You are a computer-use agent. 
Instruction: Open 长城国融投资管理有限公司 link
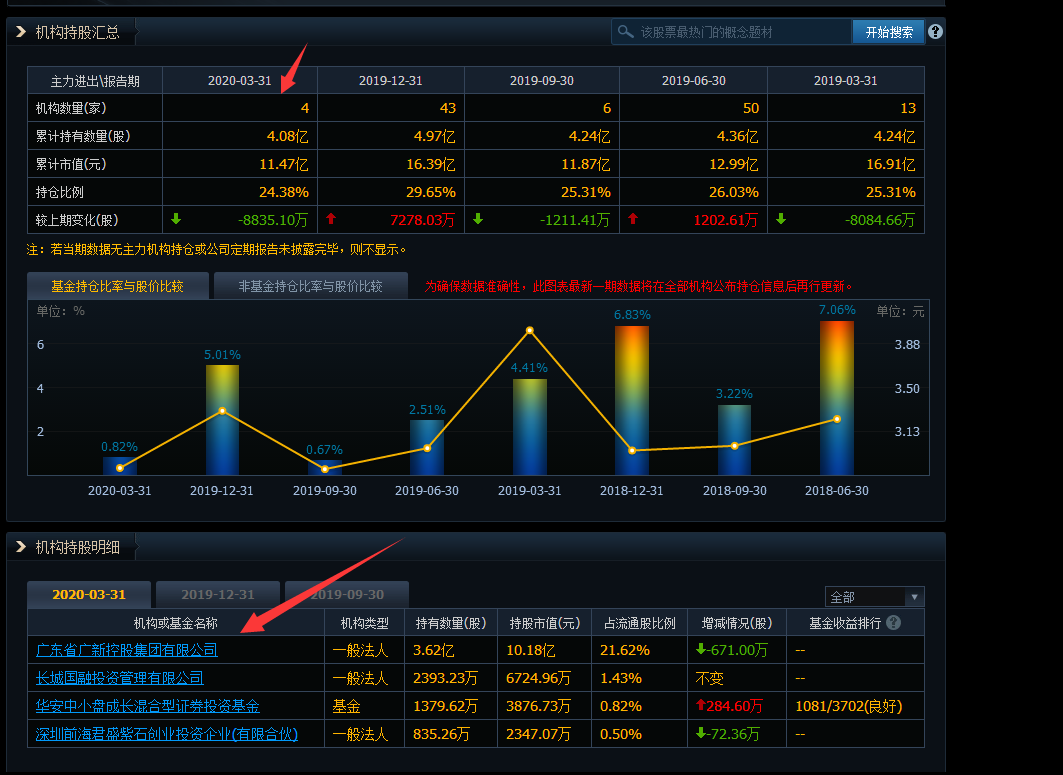click(119, 678)
